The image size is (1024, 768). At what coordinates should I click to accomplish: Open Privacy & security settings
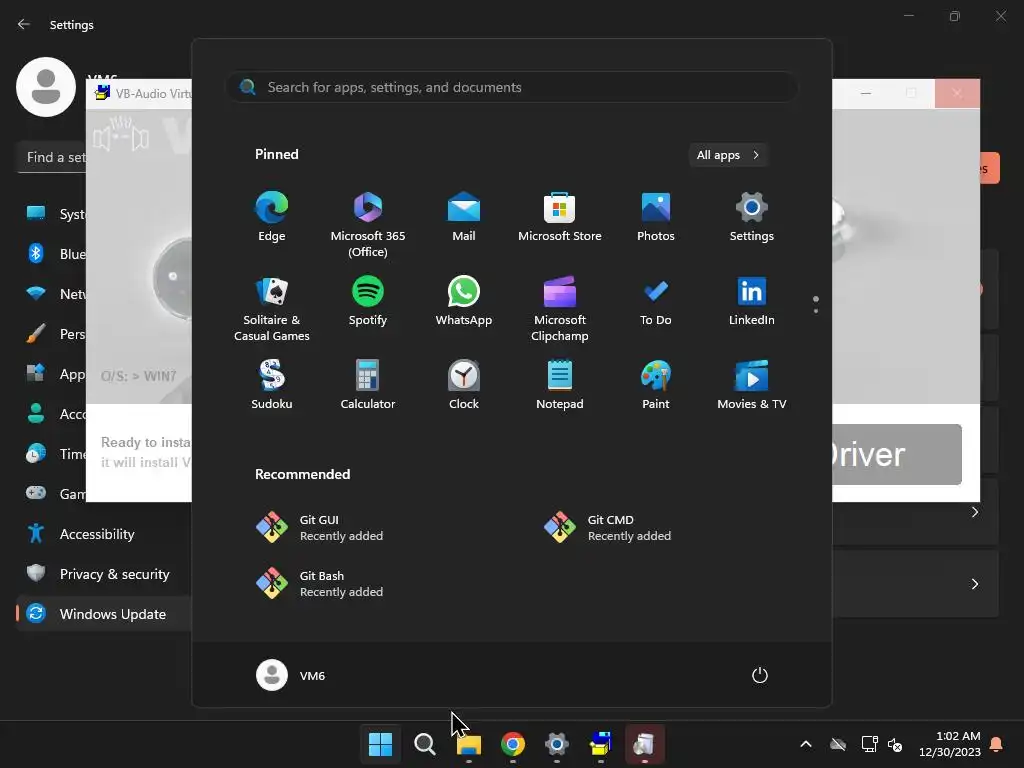(x=104, y=574)
